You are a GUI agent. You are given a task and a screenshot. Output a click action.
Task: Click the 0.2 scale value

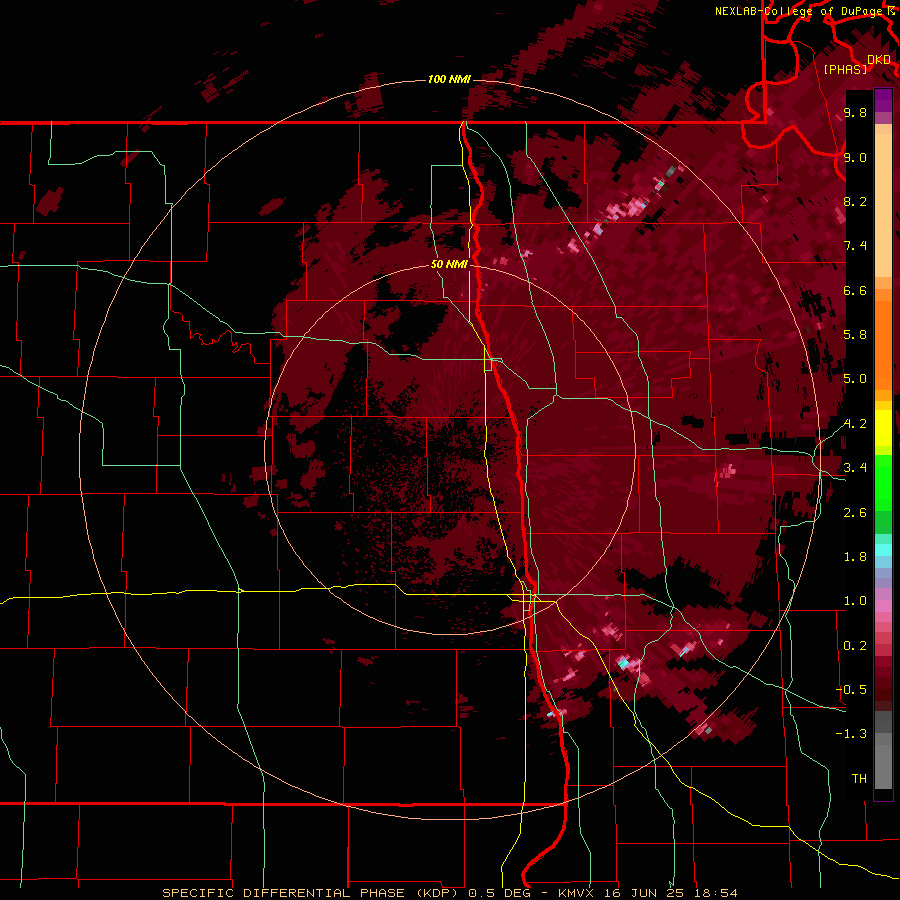tap(855, 646)
